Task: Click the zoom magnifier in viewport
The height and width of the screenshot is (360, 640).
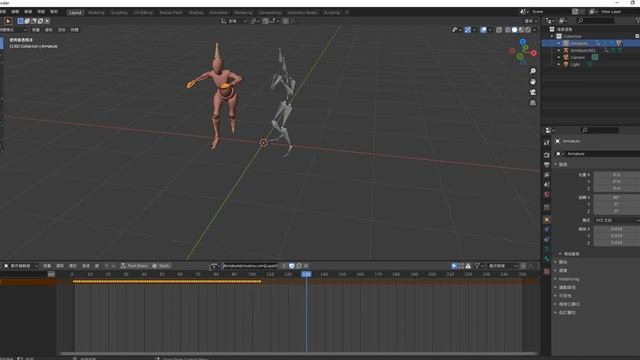Action: (x=533, y=71)
